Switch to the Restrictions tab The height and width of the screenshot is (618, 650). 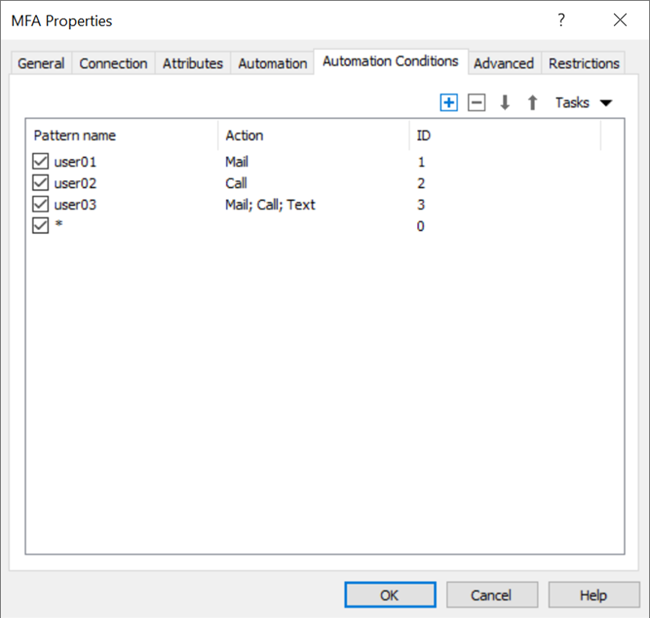coord(584,63)
